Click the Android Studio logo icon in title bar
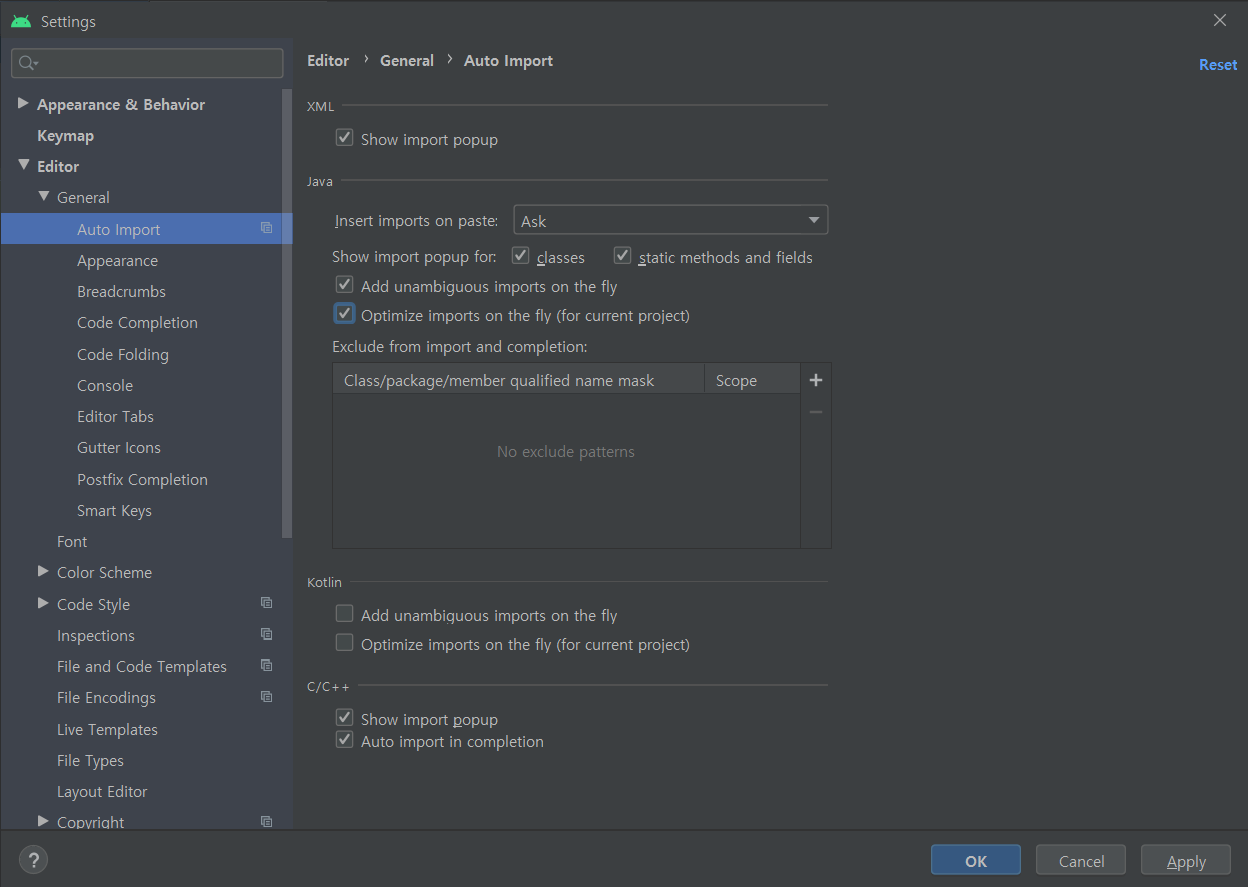Image resolution: width=1248 pixels, height=887 pixels. pyautogui.click(x=21, y=21)
